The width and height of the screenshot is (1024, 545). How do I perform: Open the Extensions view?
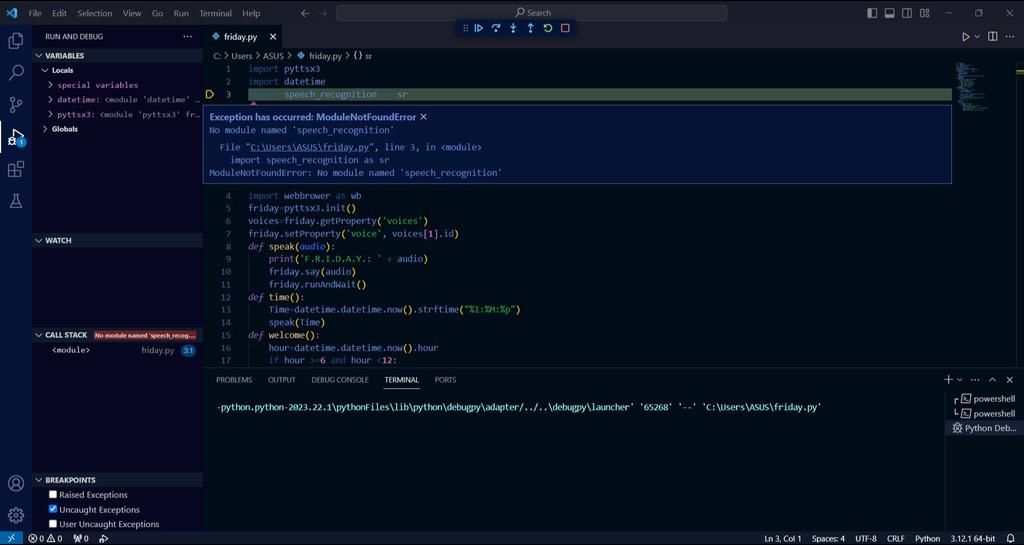(16, 169)
